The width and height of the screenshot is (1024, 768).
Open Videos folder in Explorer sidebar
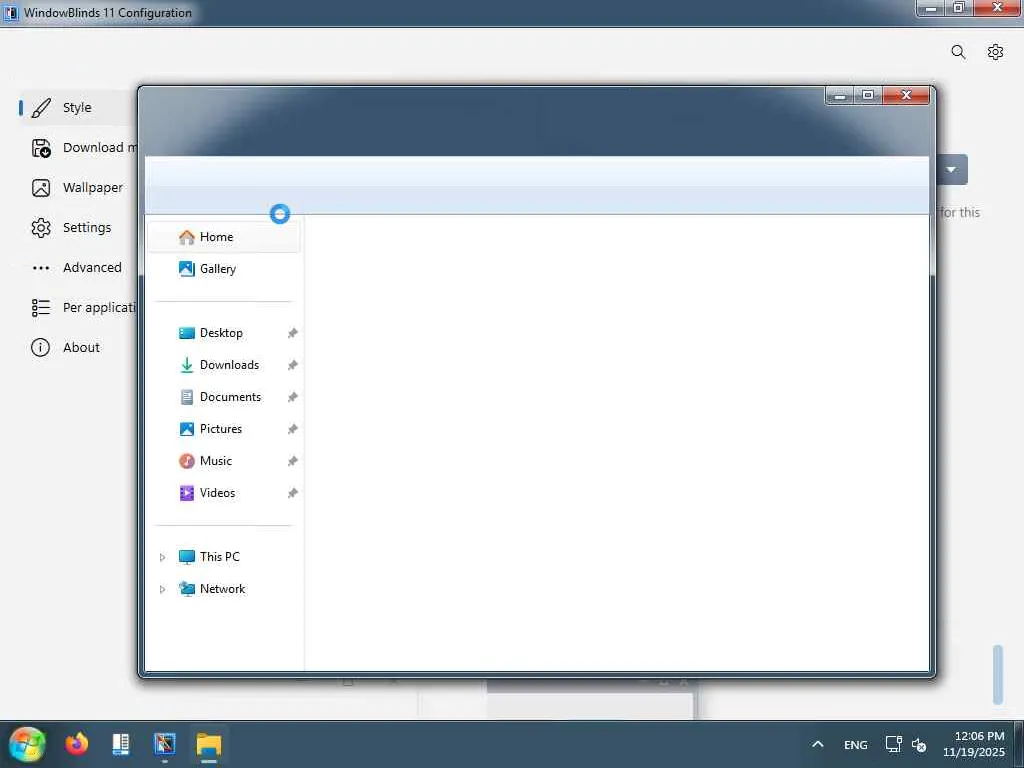point(224,493)
